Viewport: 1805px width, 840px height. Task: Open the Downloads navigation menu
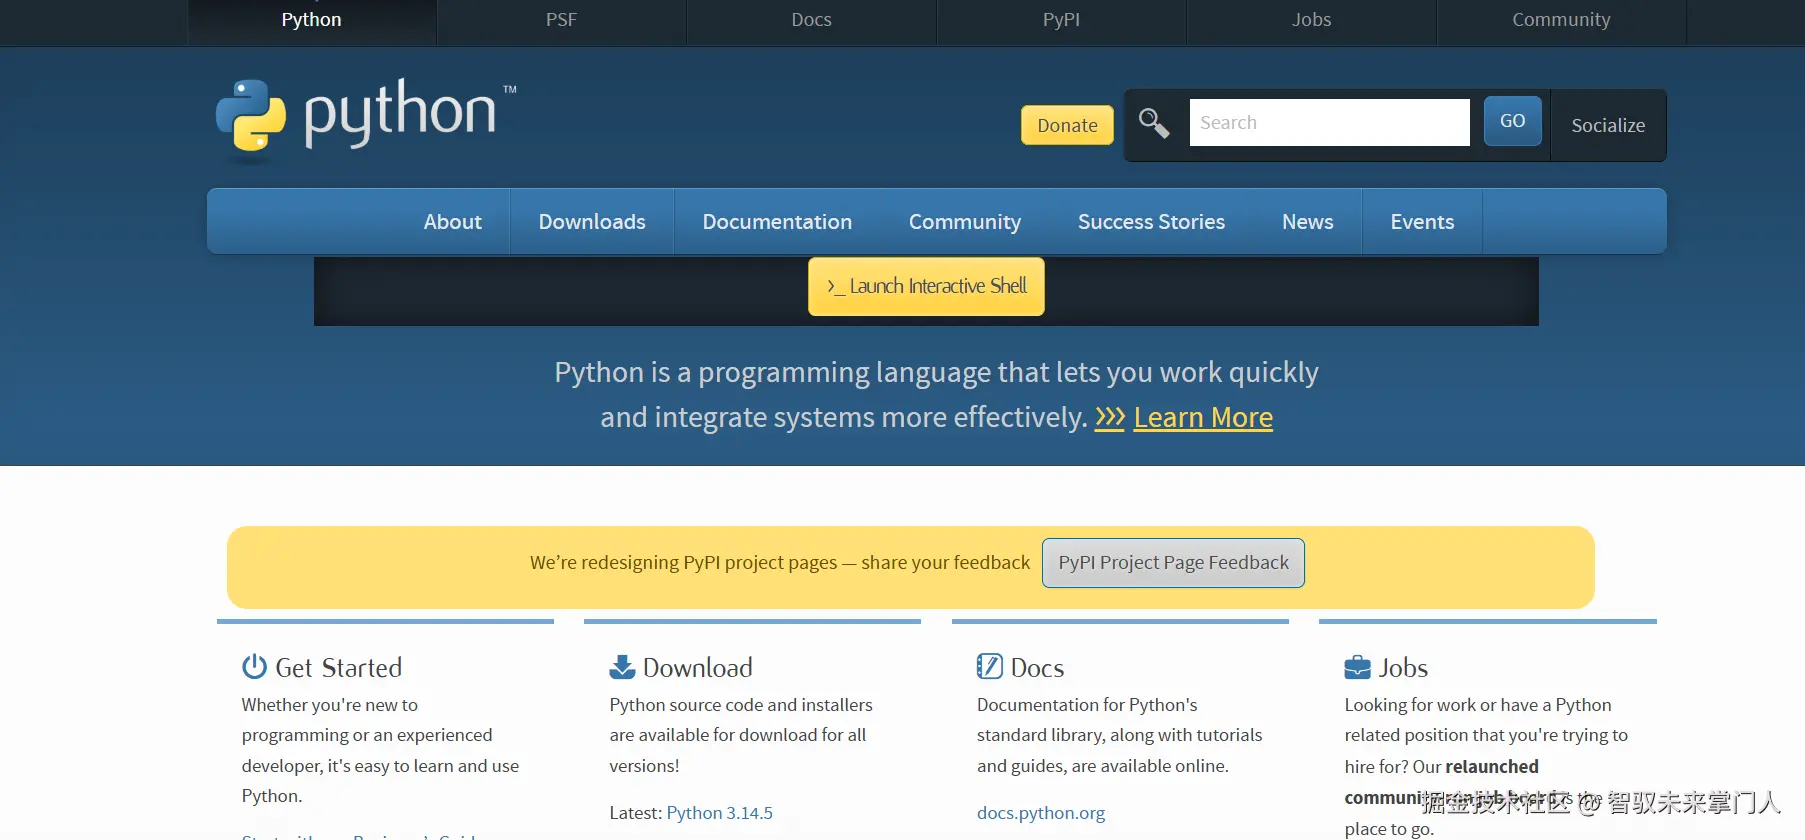point(592,222)
